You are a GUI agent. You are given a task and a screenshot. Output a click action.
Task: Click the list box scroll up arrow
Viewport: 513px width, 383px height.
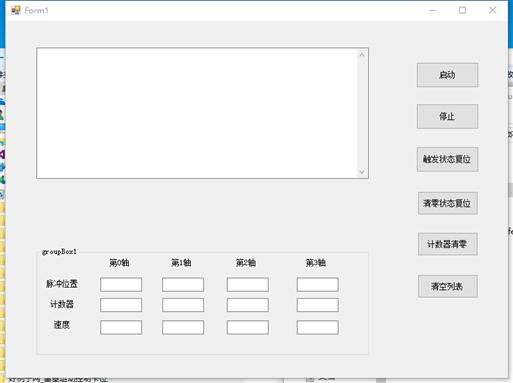(362, 55)
